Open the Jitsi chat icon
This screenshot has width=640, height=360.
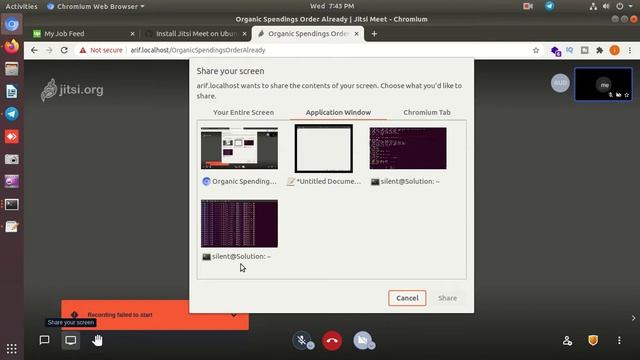tap(44, 340)
